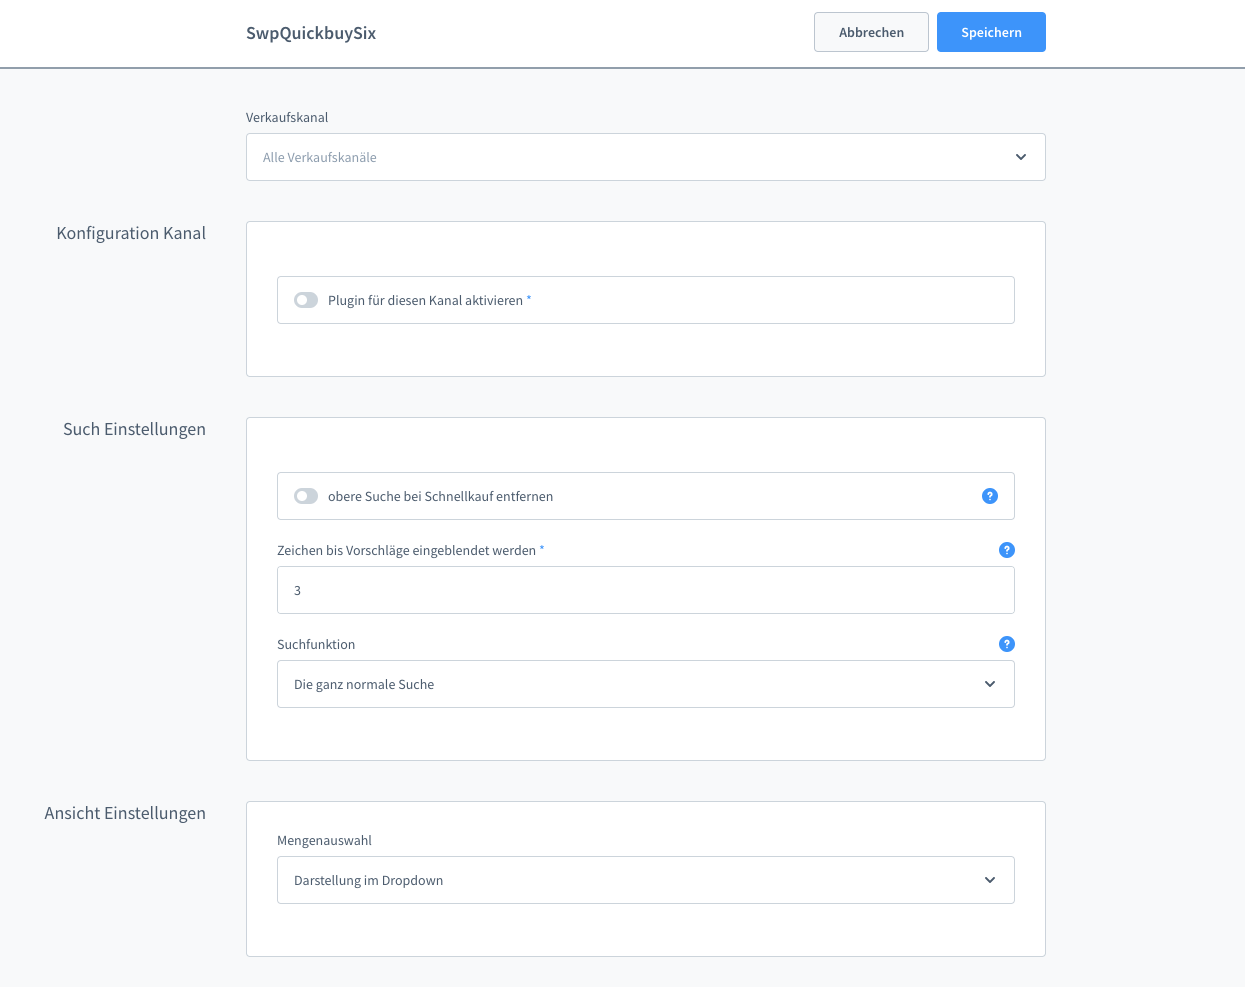
Task: Enable the plugin for this channel toggle
Action: pyautogui.click(x=306, y=300)
